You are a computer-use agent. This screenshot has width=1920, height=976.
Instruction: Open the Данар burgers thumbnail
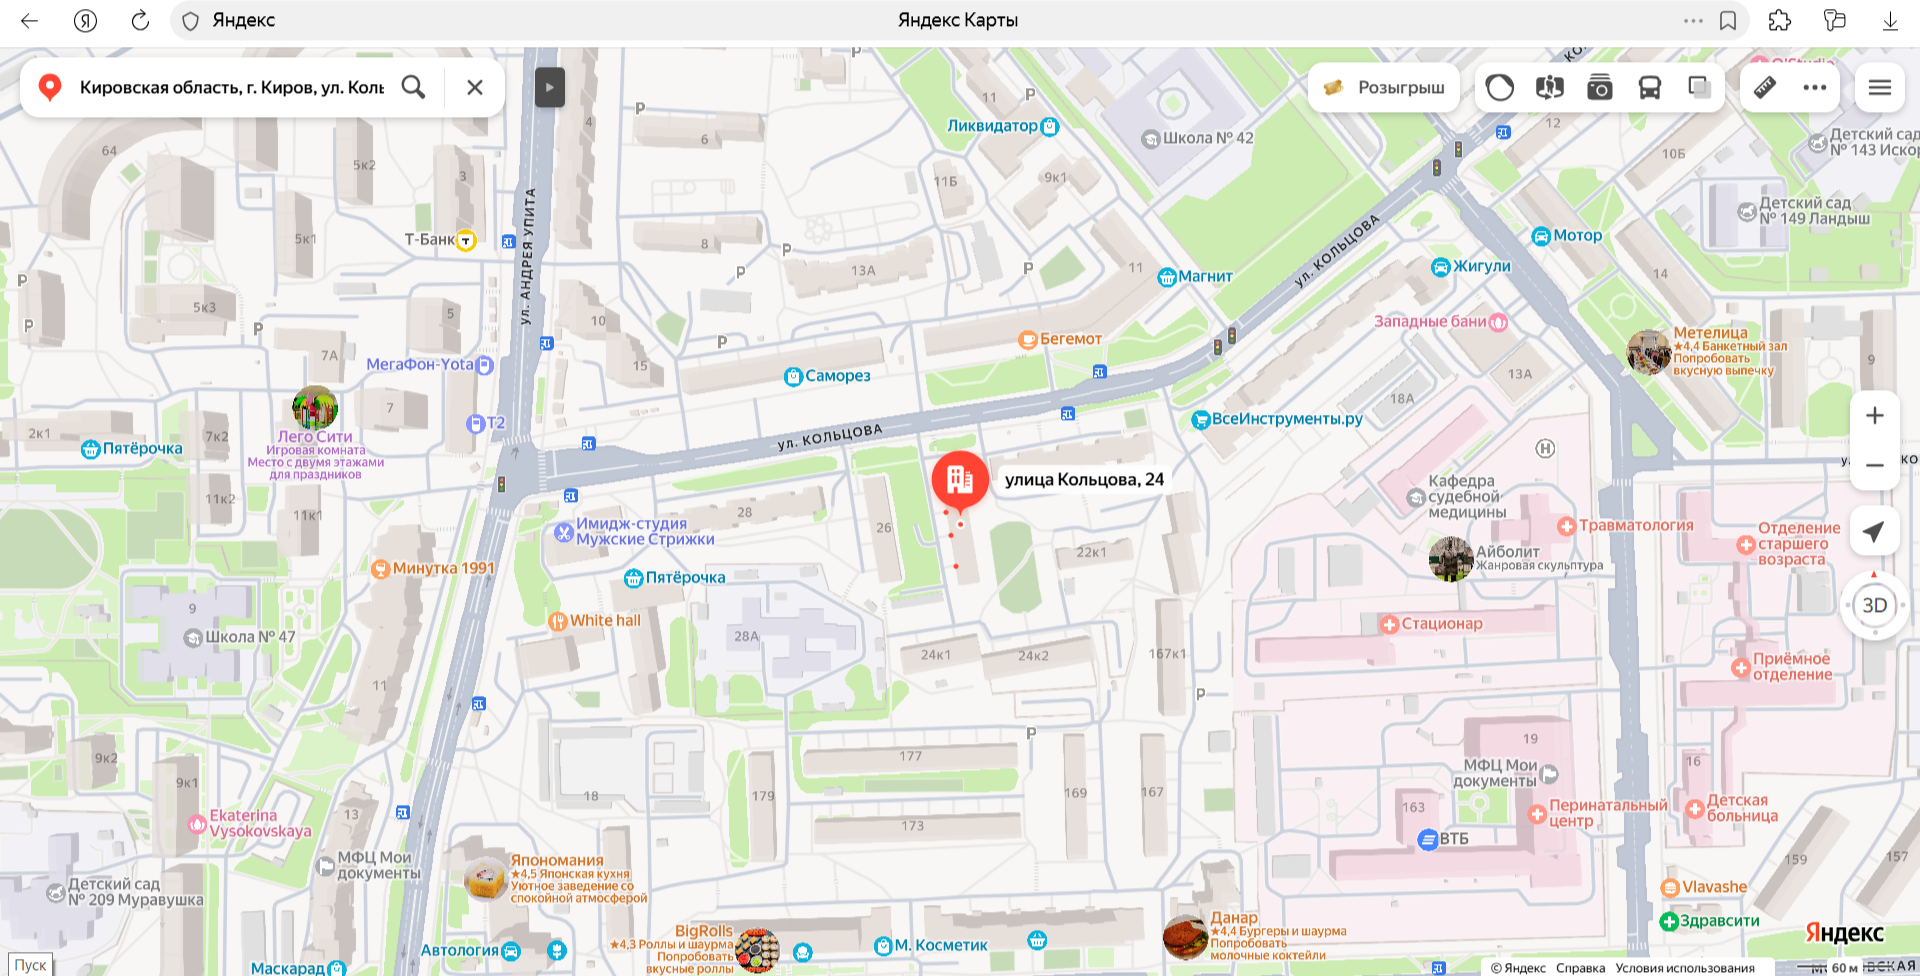point(1186,937)
